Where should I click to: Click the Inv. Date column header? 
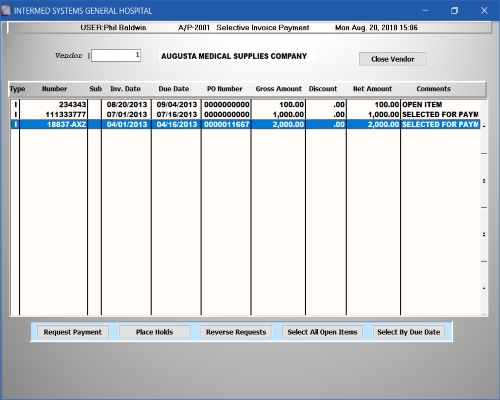[125, 89]
